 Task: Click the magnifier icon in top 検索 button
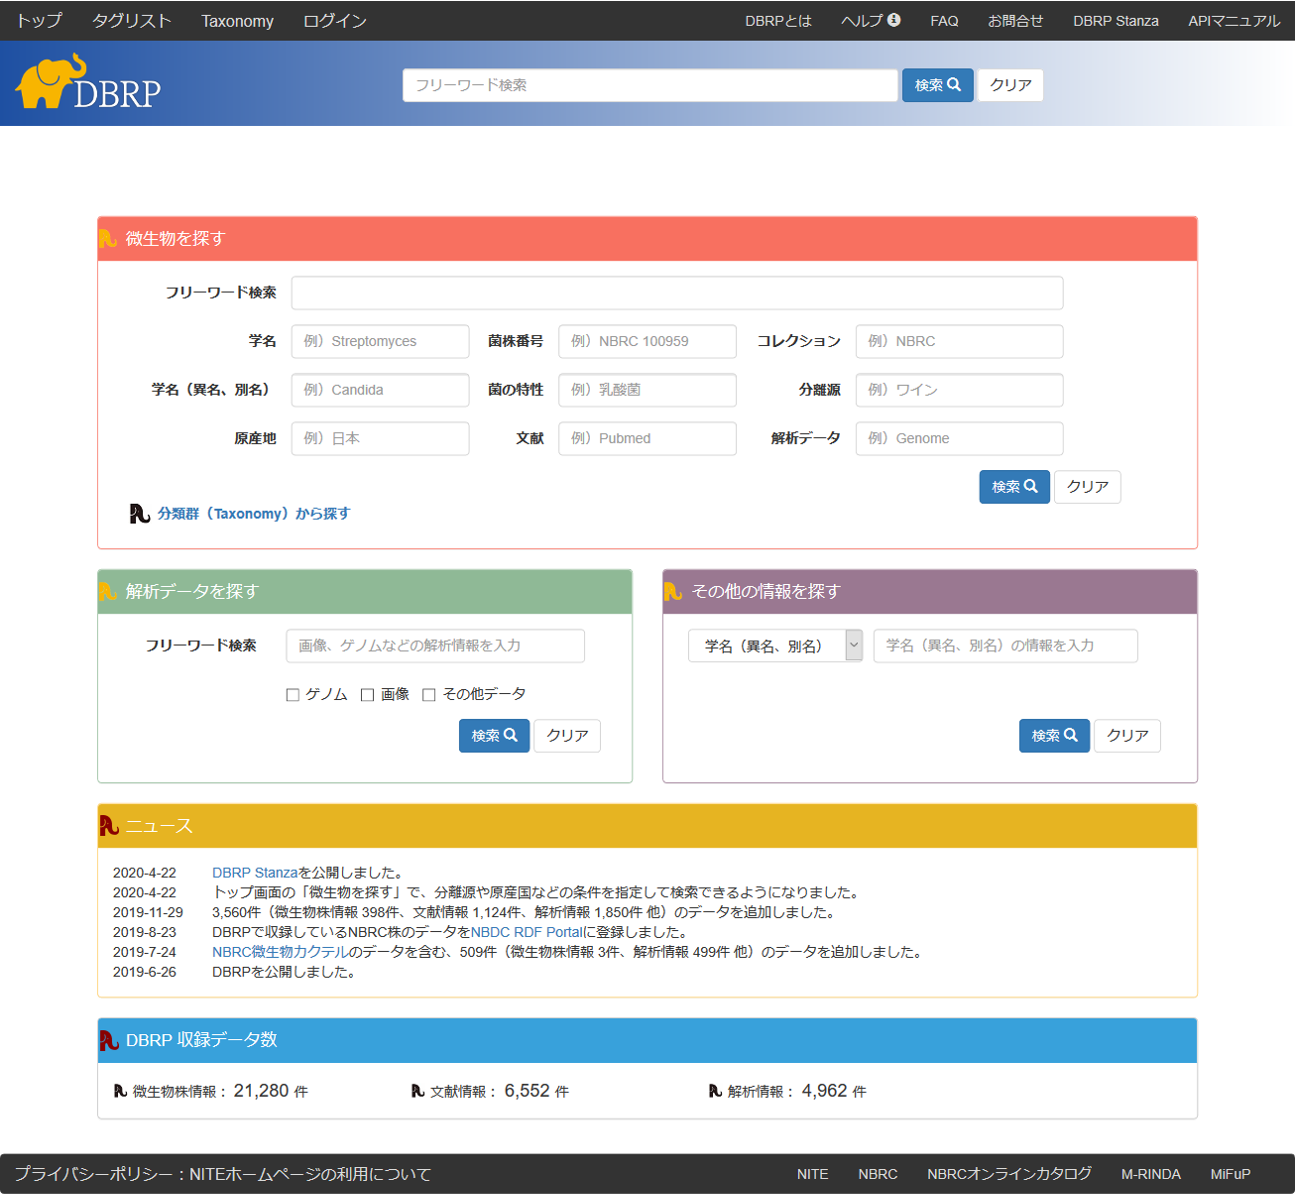pos(956,85)
